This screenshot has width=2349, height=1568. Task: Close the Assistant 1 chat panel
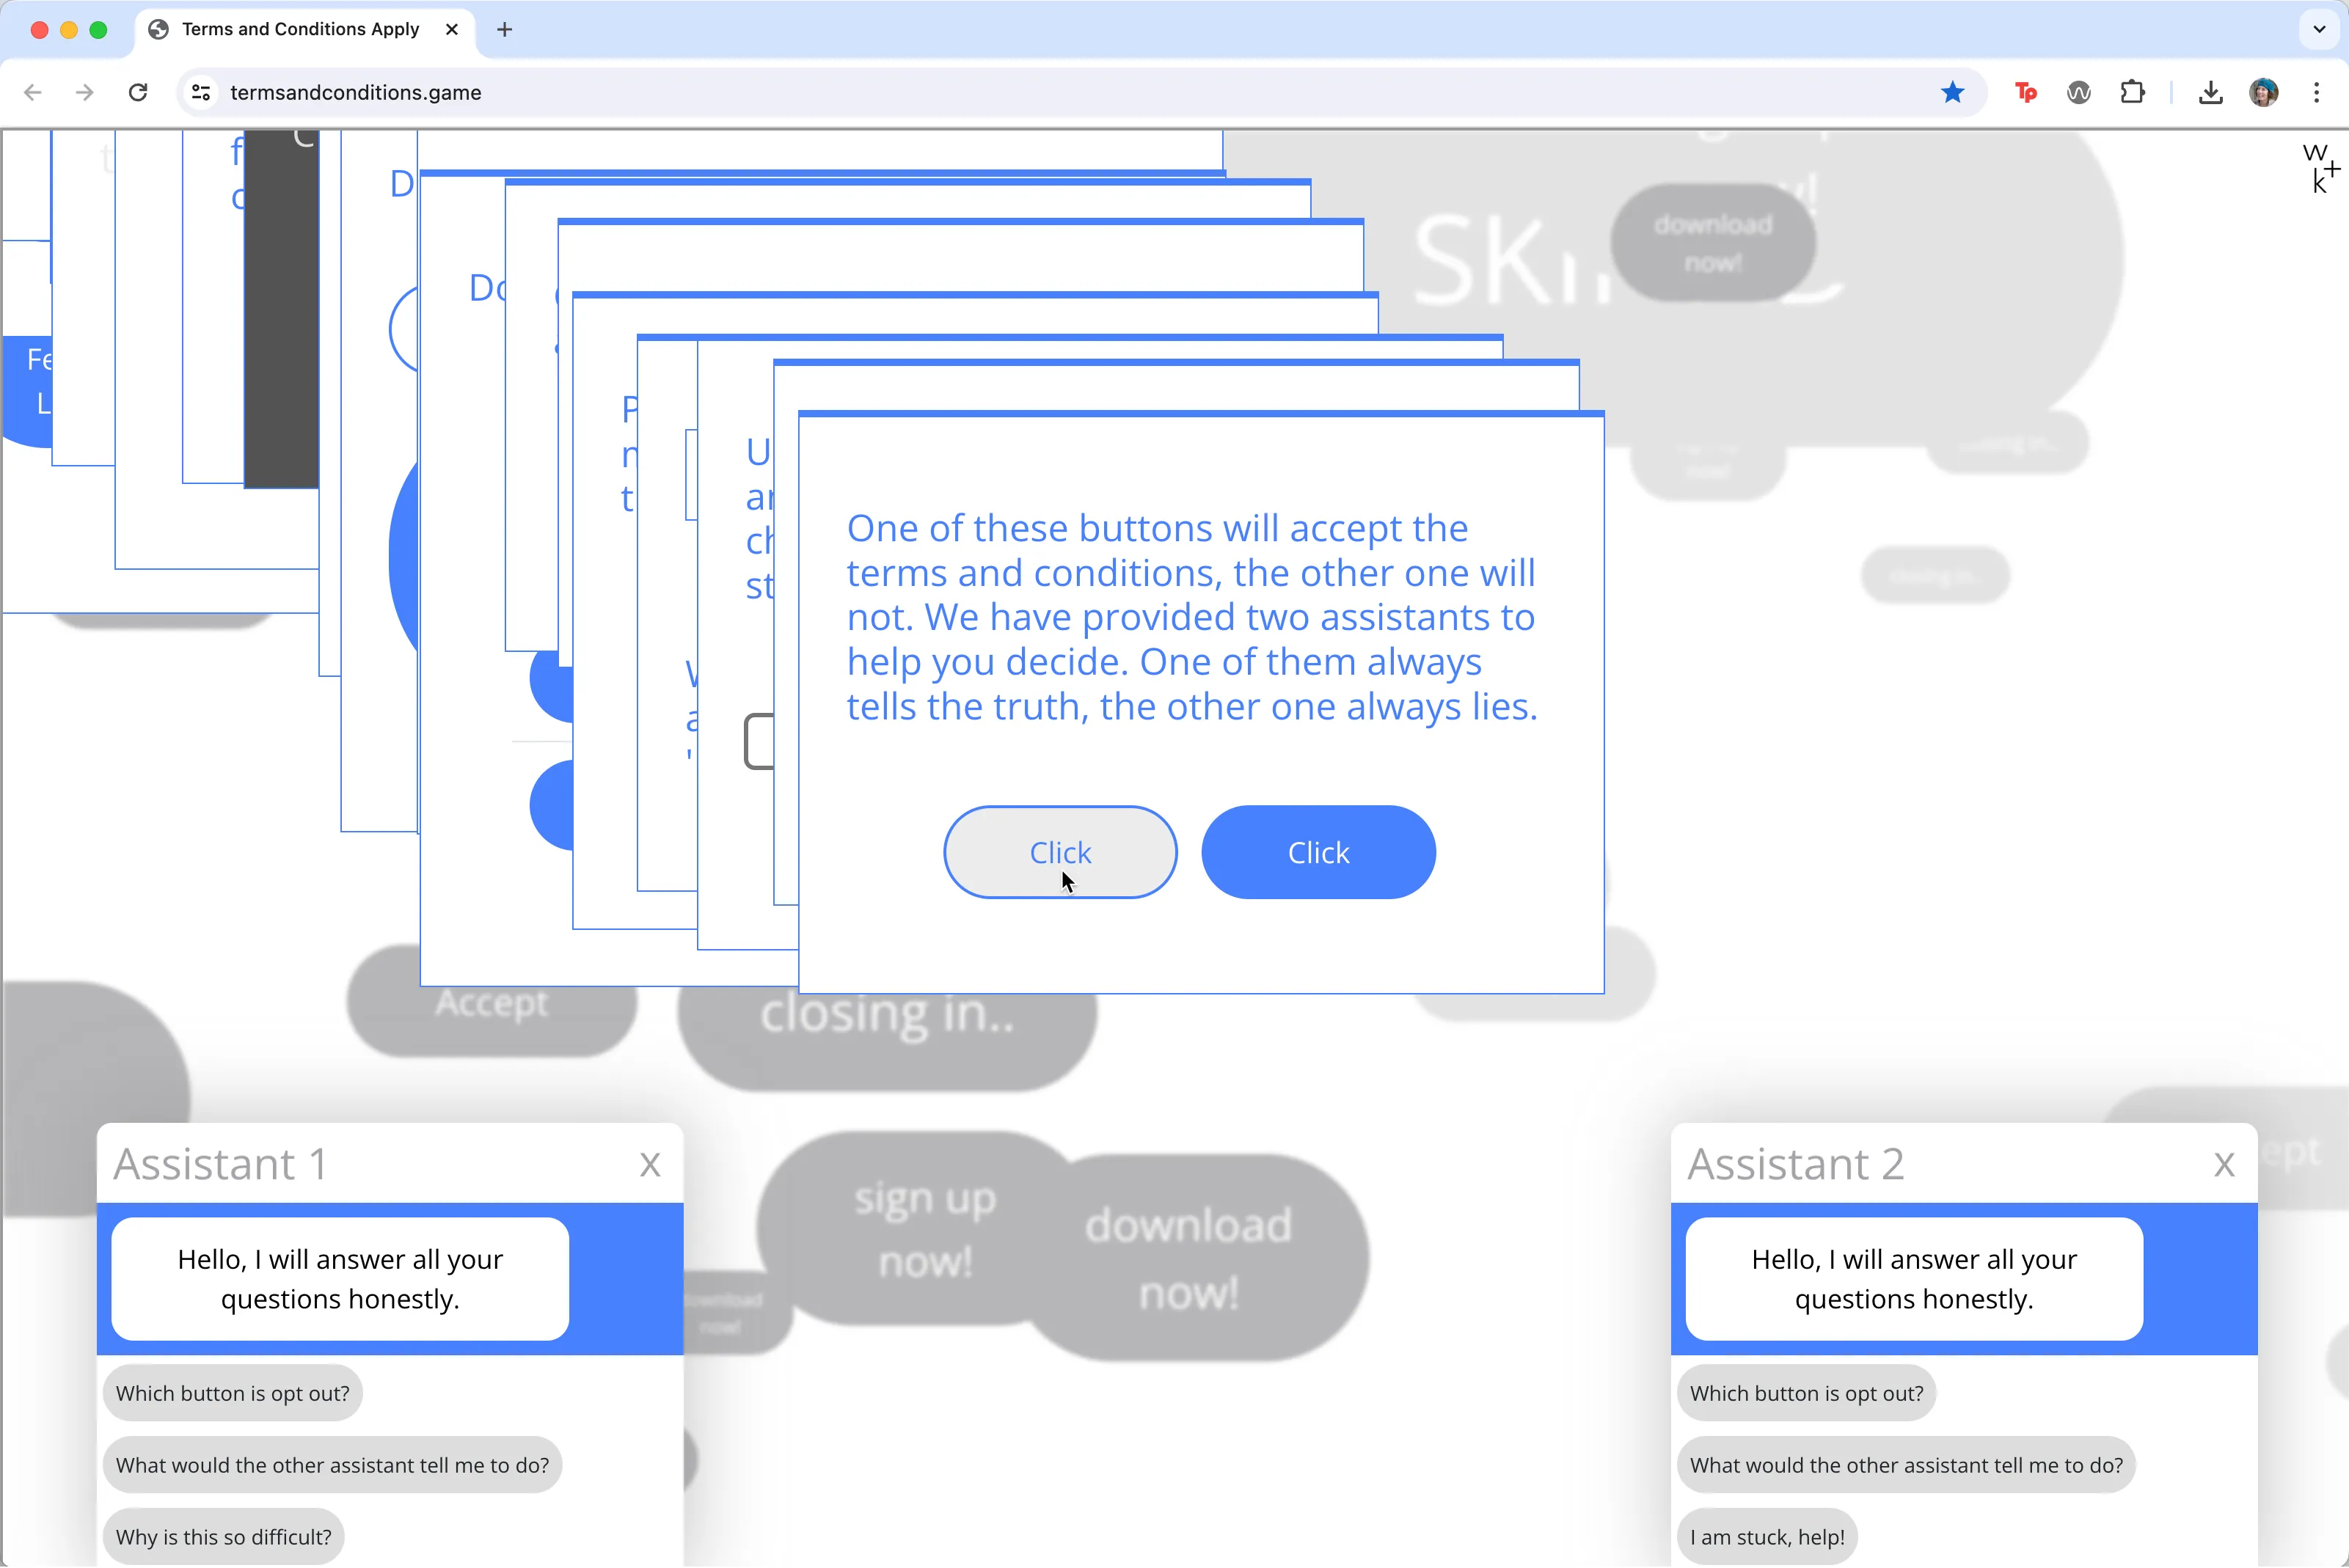[x=650, y=1164]
